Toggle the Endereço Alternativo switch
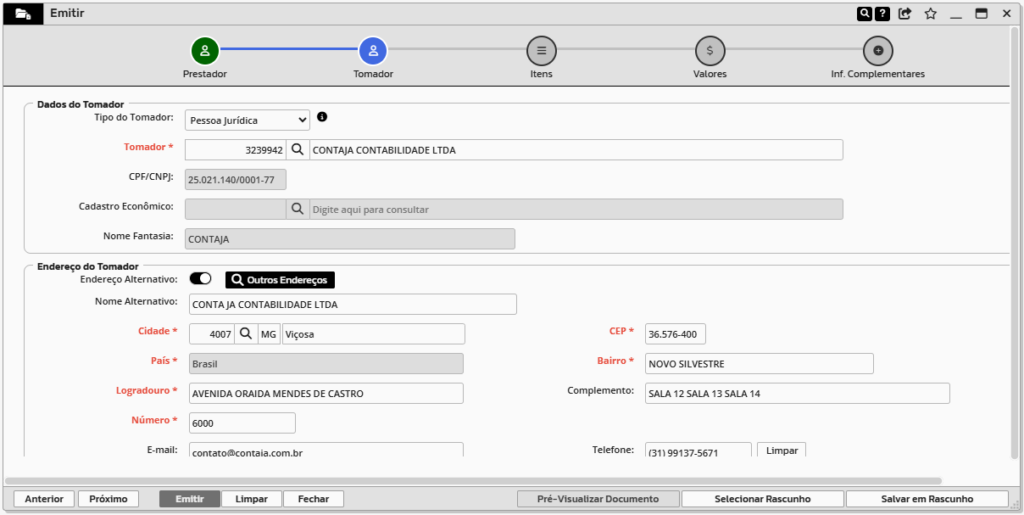The image size is (1024, 515). pos(200,279)
